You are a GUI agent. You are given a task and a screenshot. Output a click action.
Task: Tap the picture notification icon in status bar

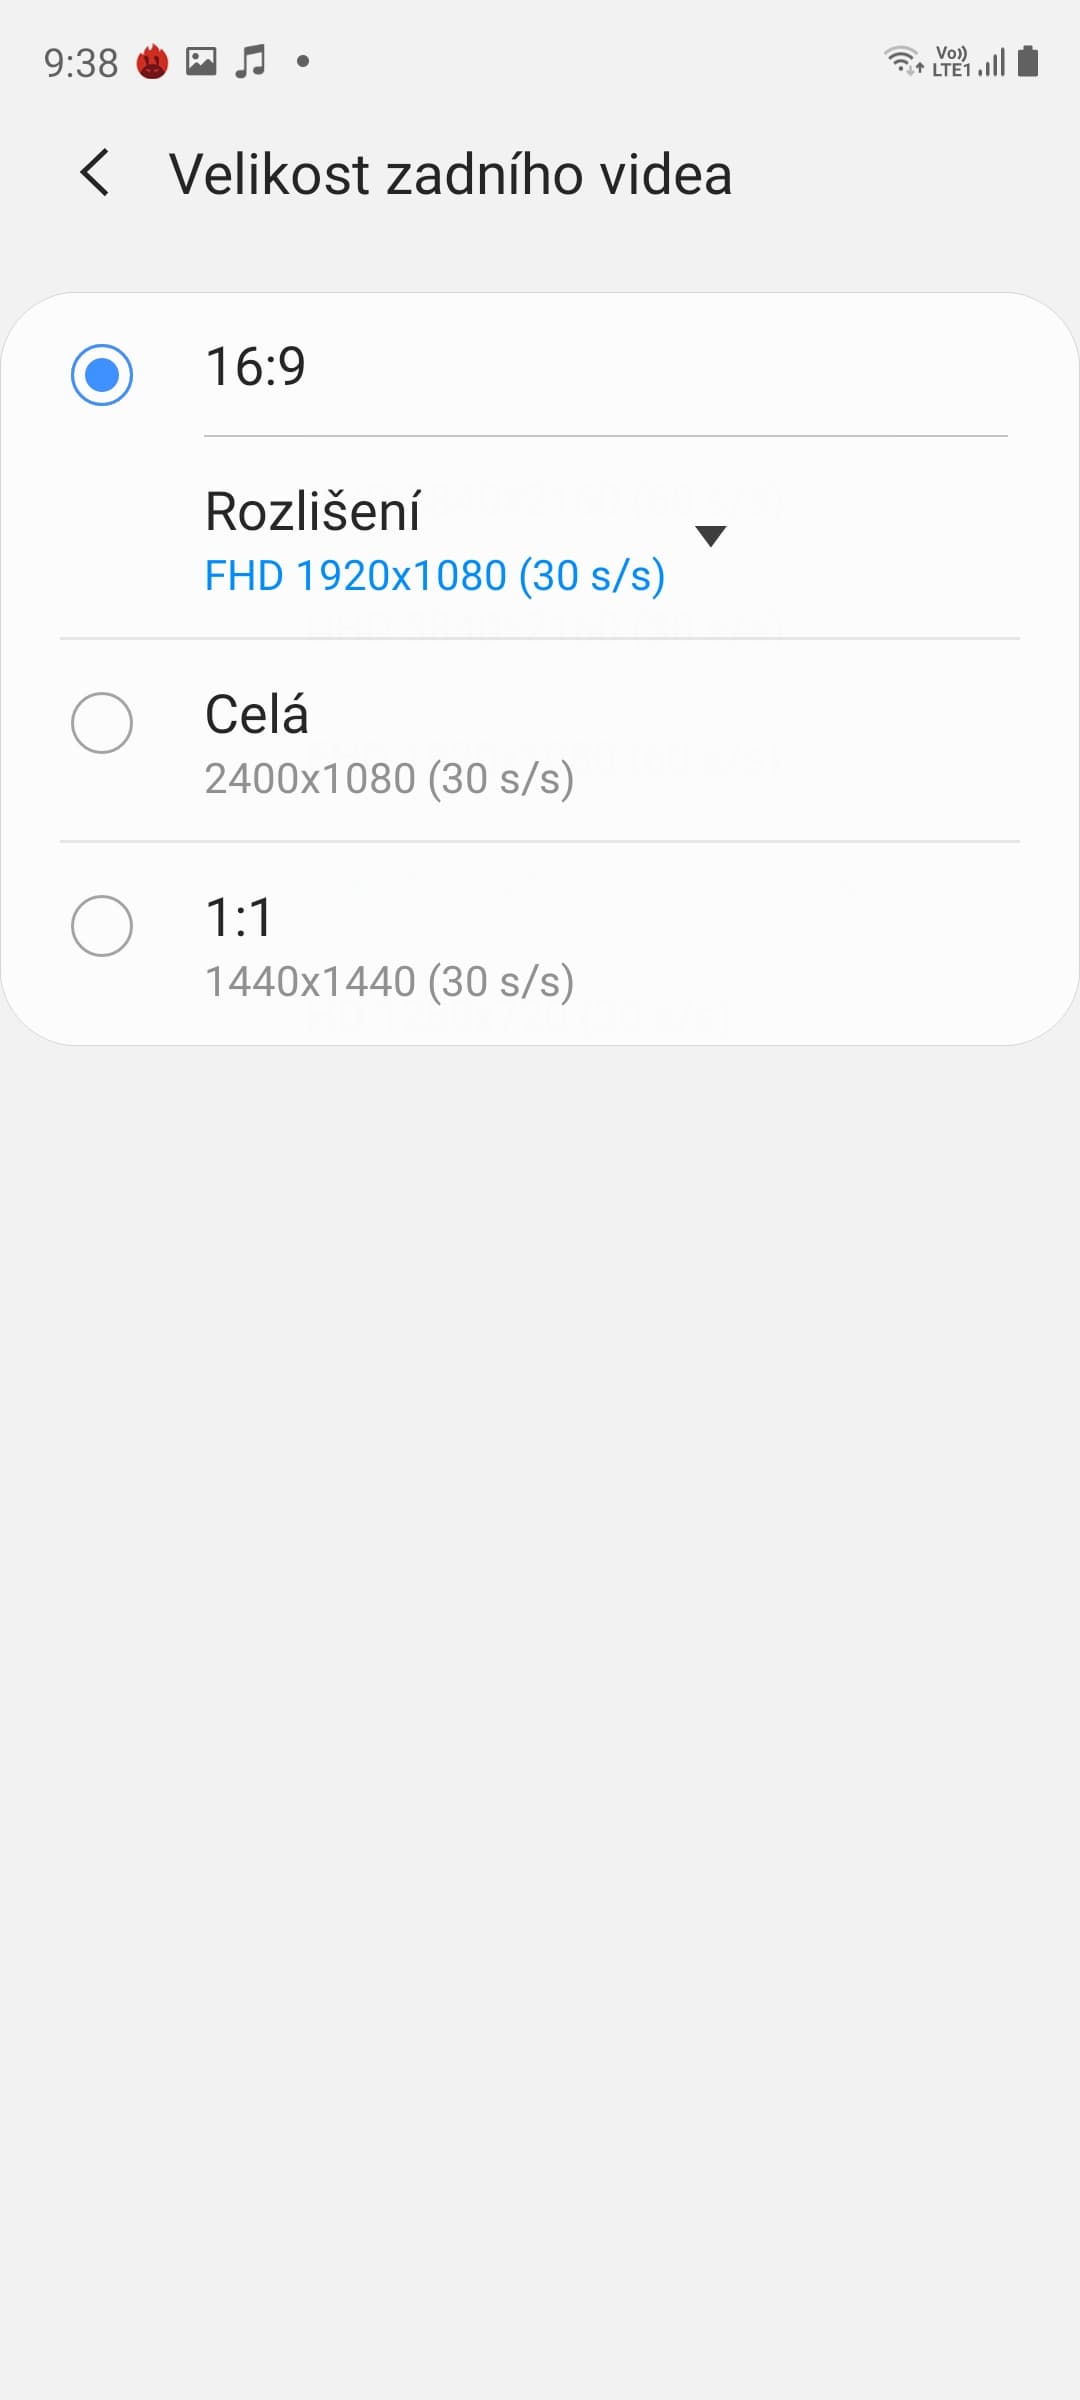coord(201,62)
